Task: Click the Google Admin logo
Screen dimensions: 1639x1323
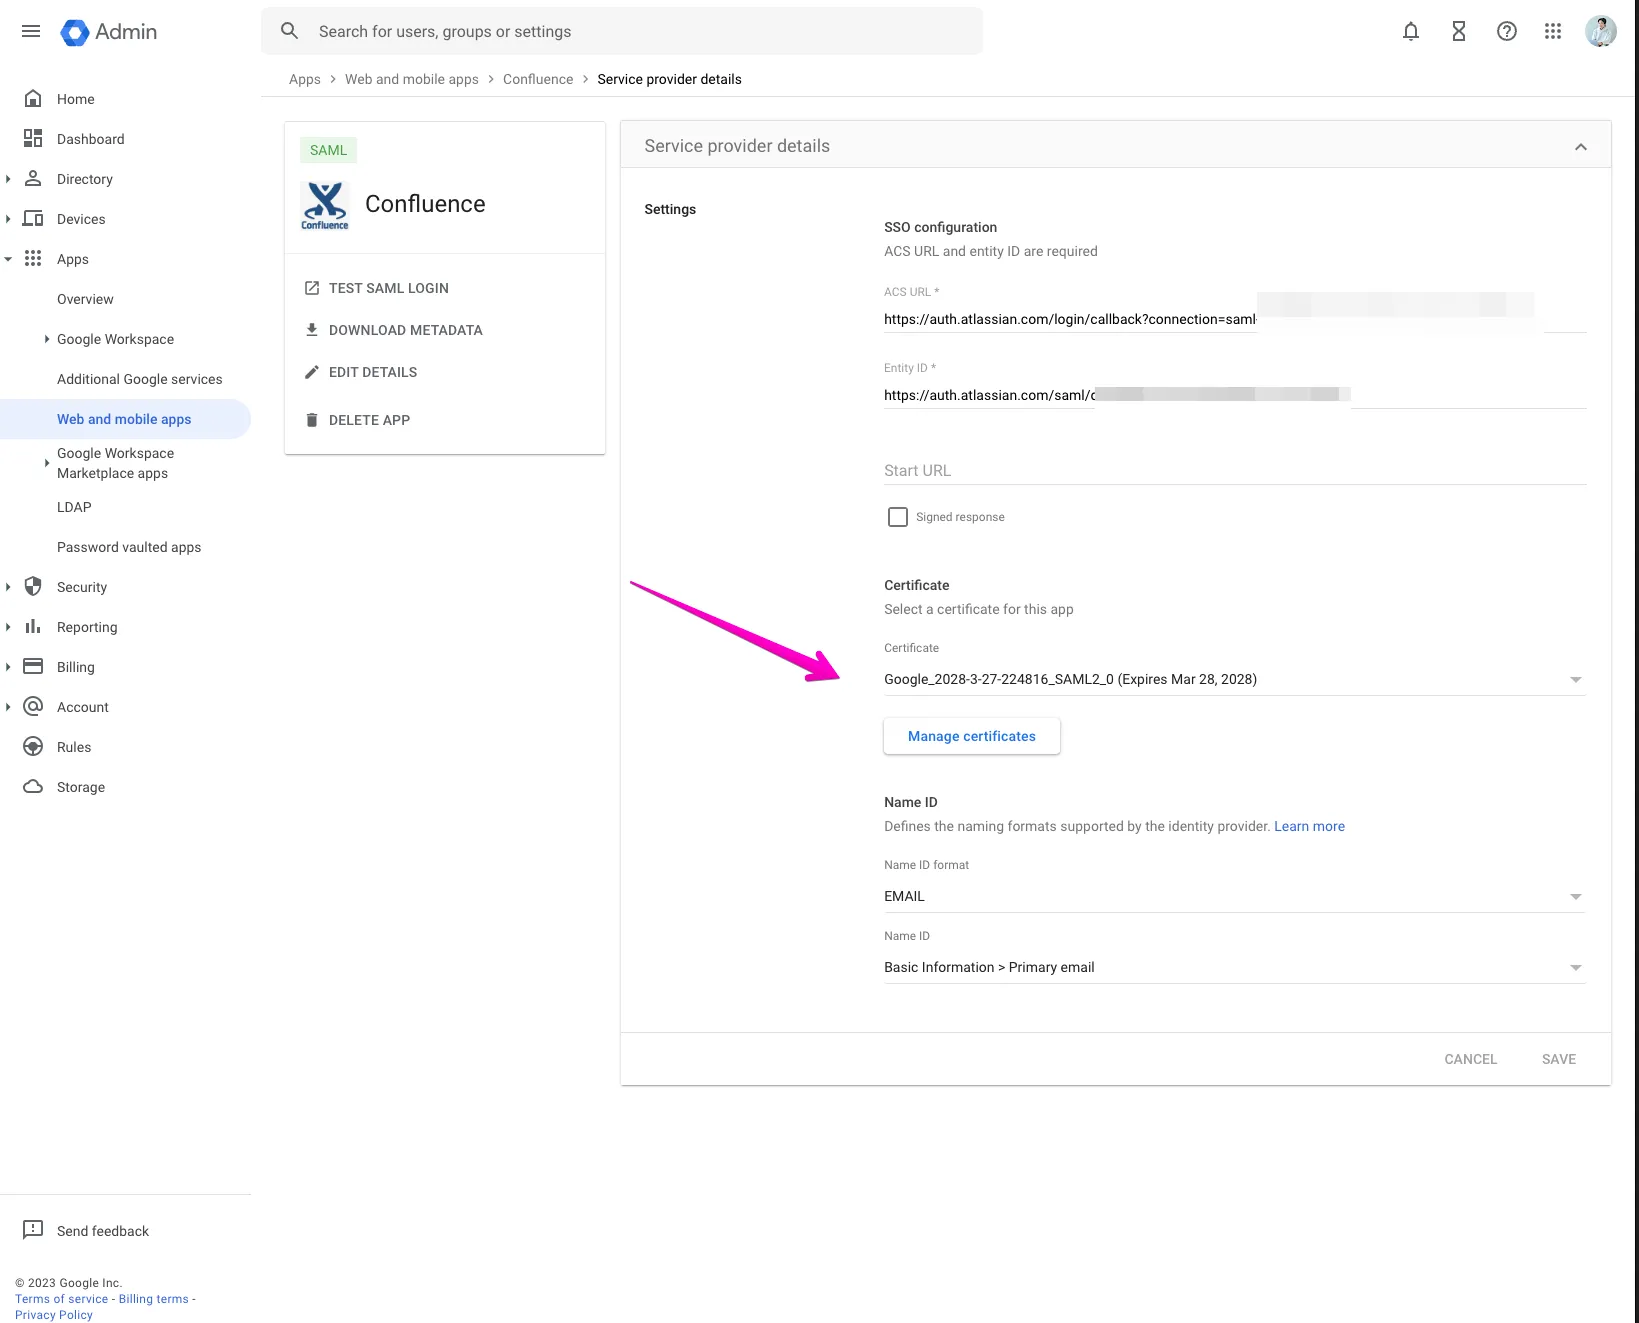Action: coord(109,32)
